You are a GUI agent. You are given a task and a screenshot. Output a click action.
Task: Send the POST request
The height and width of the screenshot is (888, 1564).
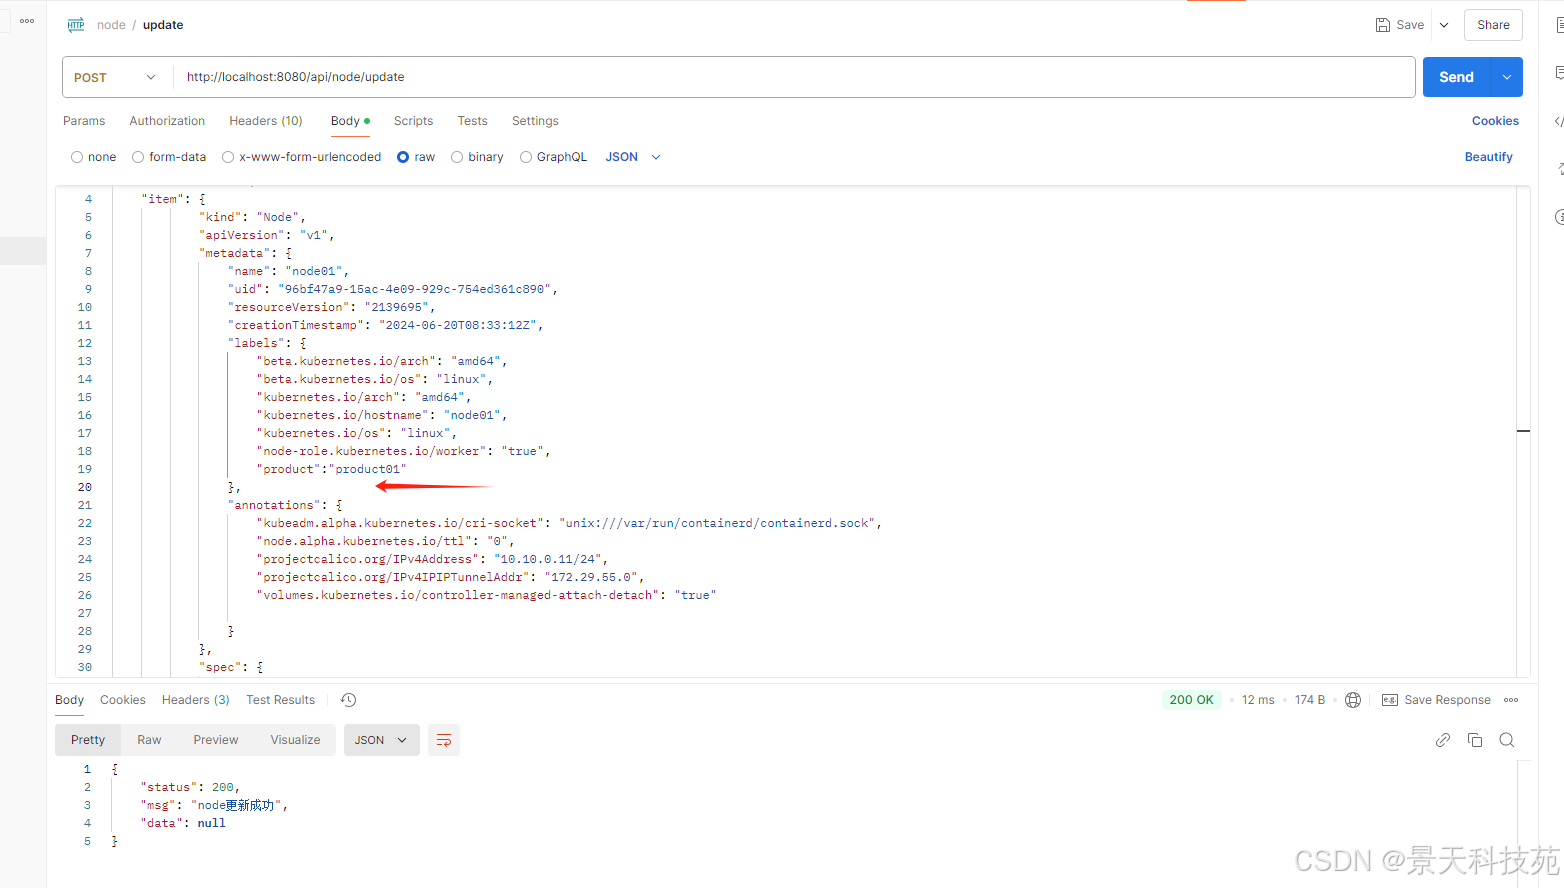1456,77
